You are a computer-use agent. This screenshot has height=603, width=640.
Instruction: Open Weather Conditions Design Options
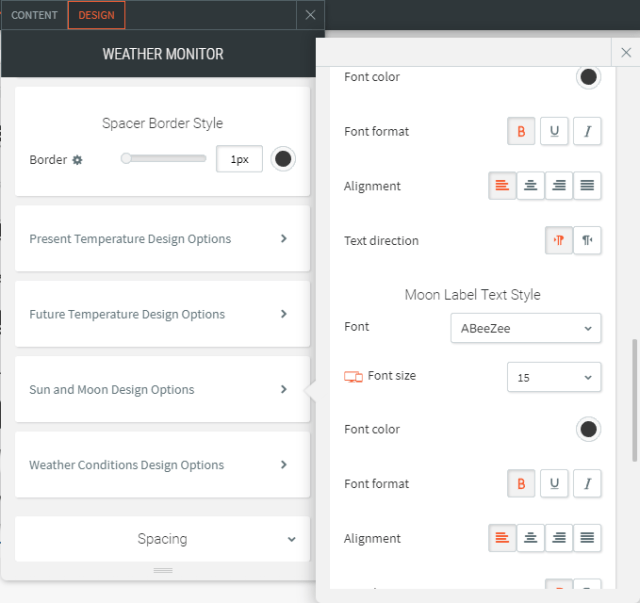tap(162, 465)
